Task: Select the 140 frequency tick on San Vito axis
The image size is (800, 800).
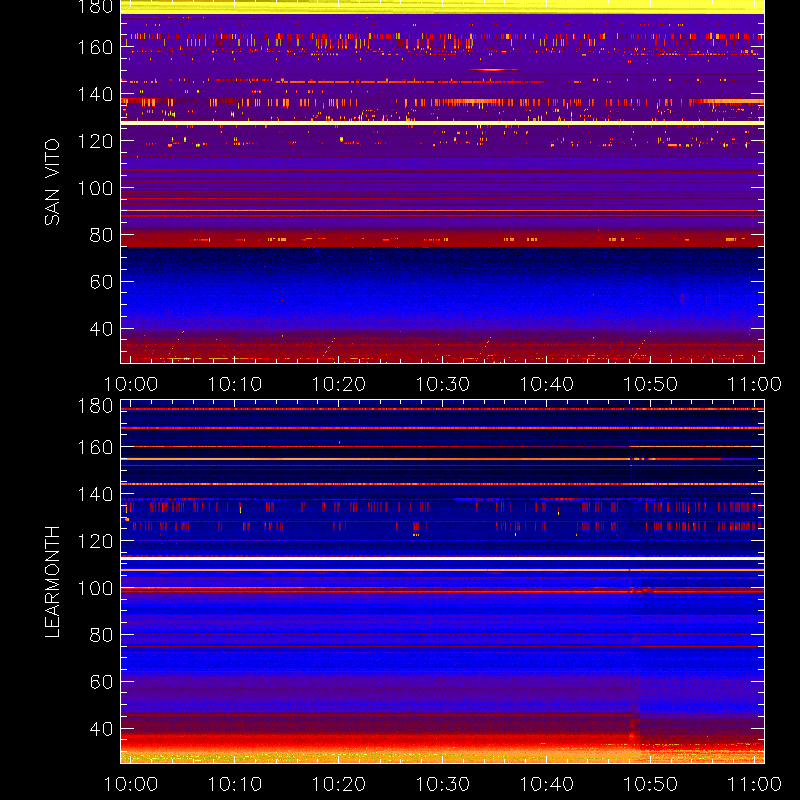Action: pos(95,94)
